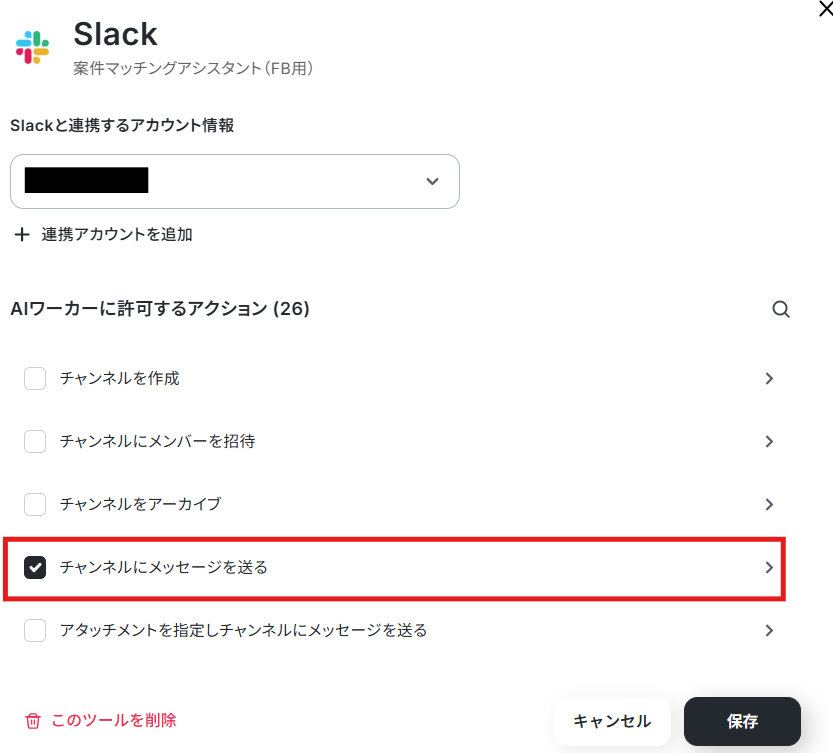Expand チャンネルにメンバーを招待 details arrow
The height and width of the screenshot is (753, 833).
click(x=769, y=441)
